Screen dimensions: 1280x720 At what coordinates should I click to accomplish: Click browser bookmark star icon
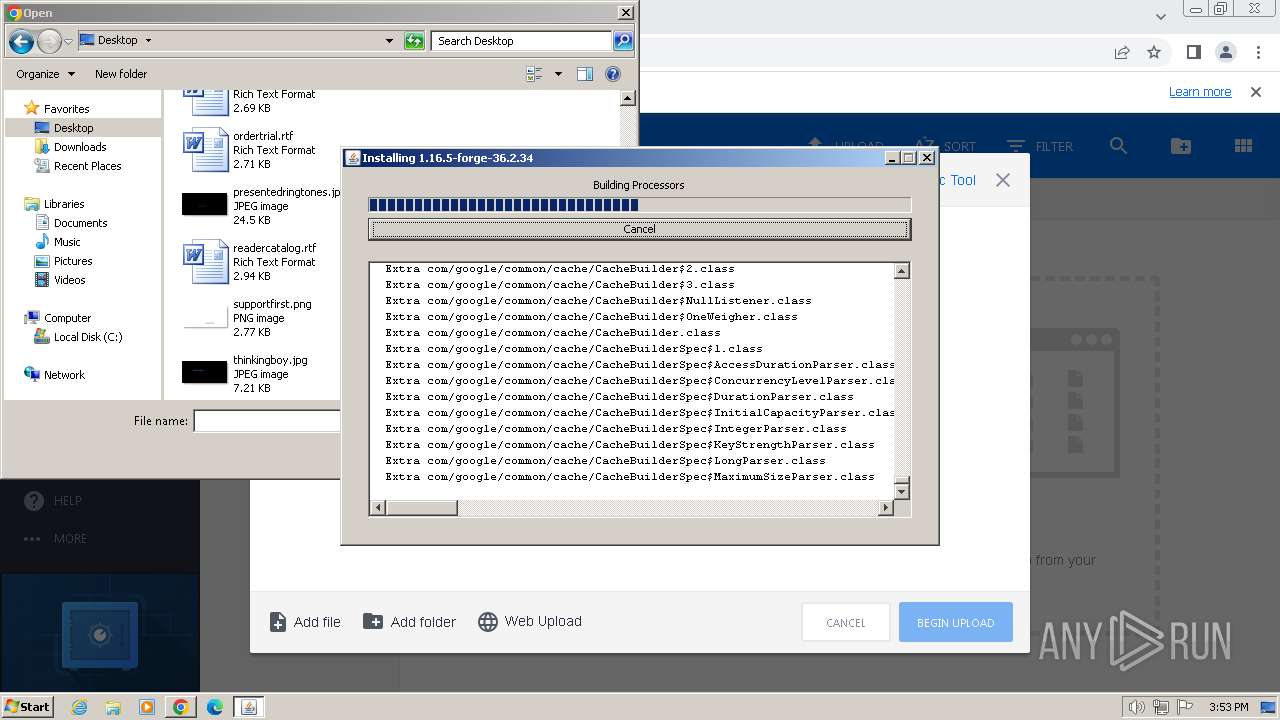1154,52
